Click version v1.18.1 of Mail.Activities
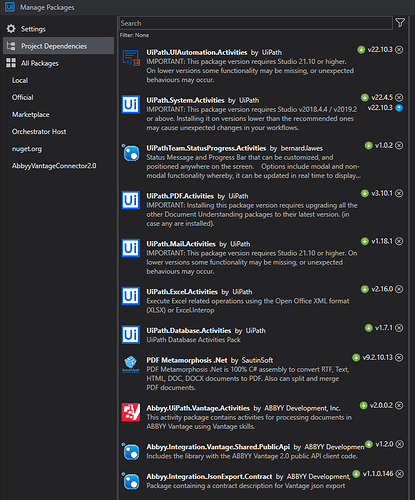Screen dimensions: 415x500 click(382, 241)
